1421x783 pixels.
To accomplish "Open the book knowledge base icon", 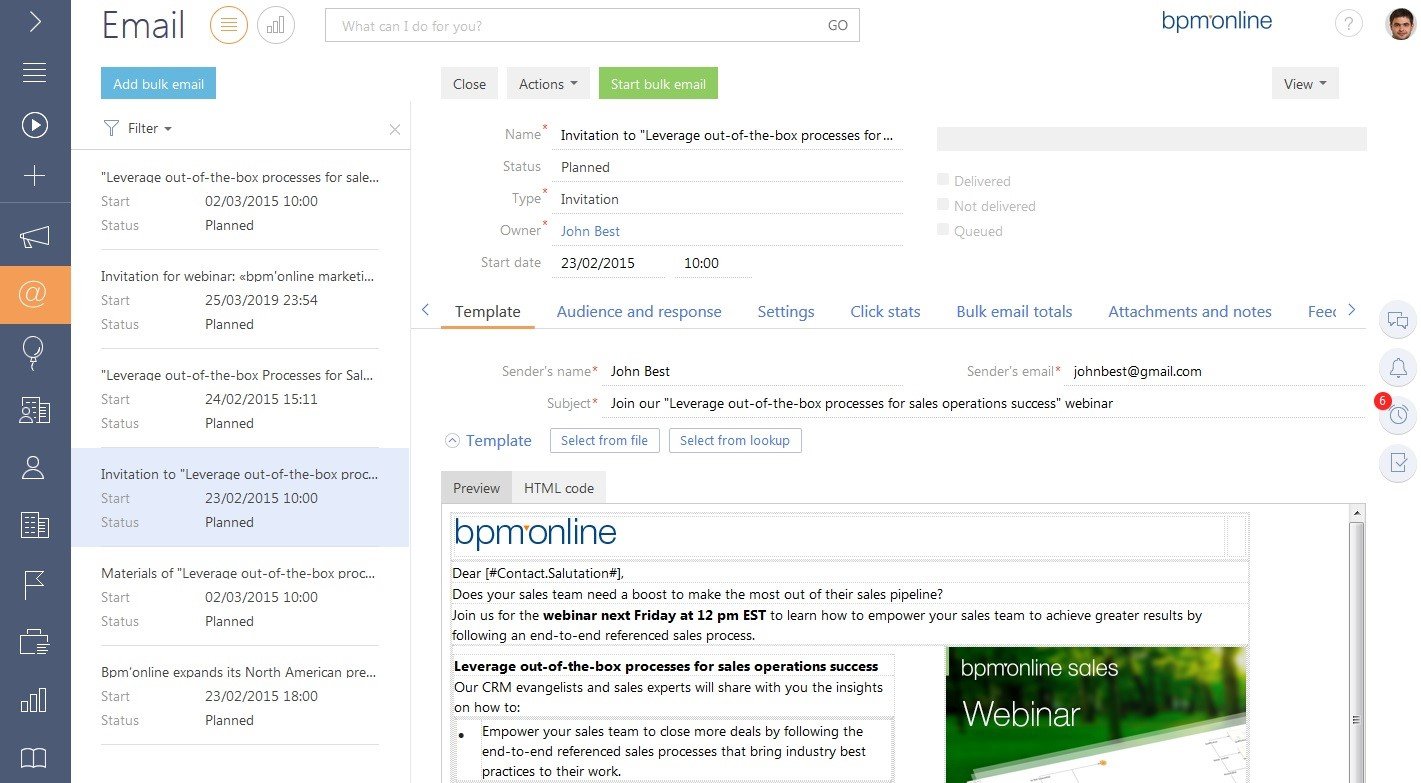I will tap(35, 757).
